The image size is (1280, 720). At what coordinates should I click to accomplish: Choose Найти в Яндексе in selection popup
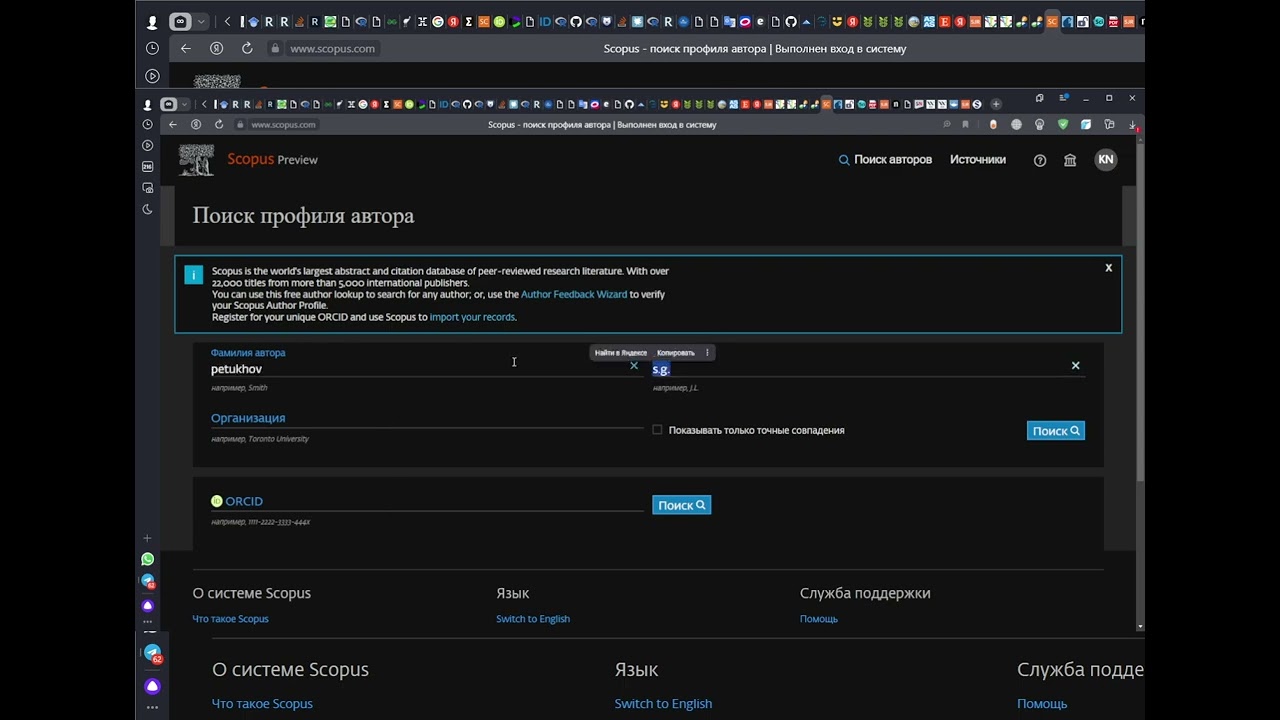[621, 352]
